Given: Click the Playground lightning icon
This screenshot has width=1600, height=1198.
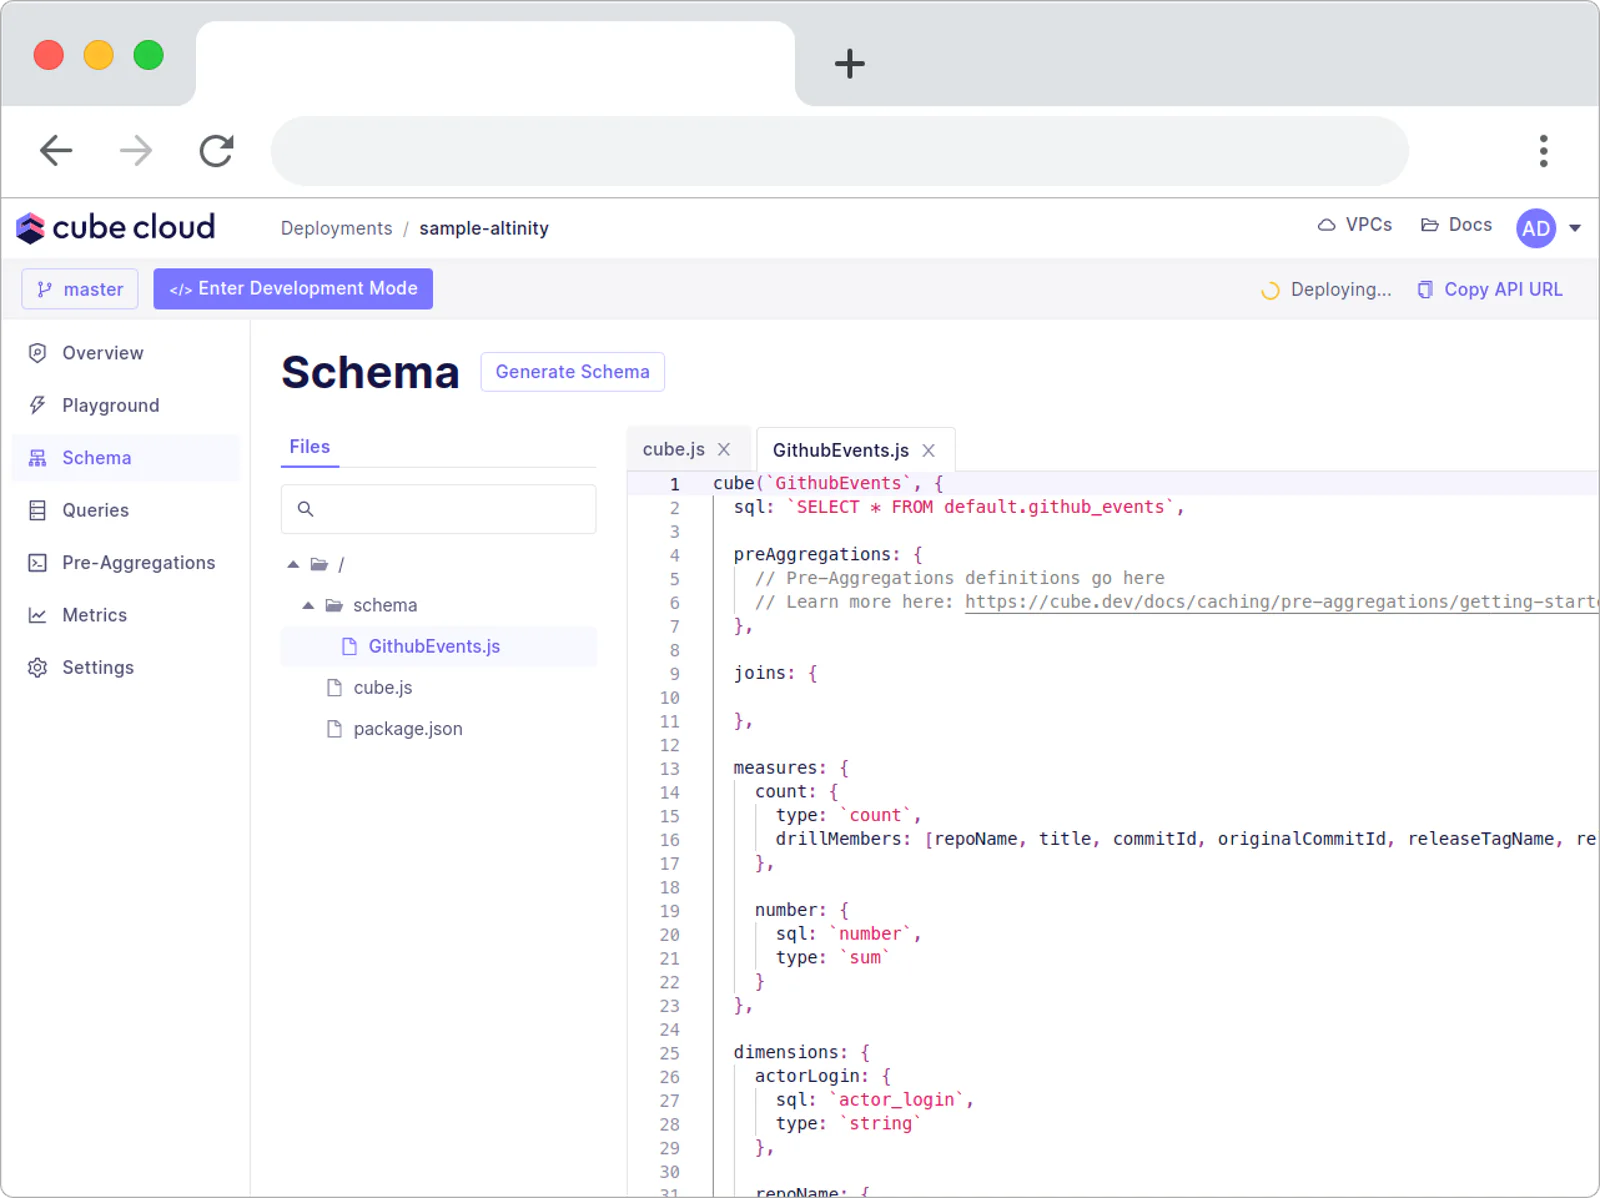Looking at the screenshot, I should coord(37,405).
